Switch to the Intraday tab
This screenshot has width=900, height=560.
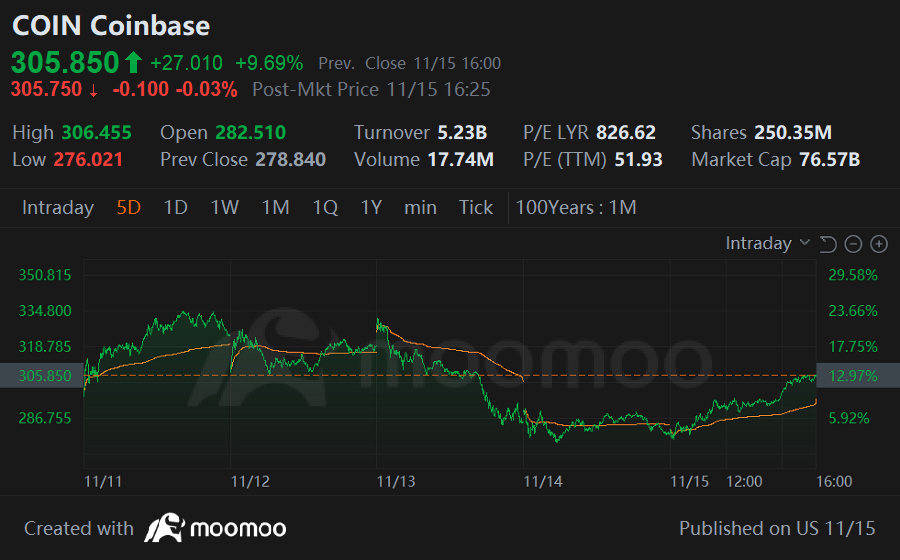[x=58, y=207]
